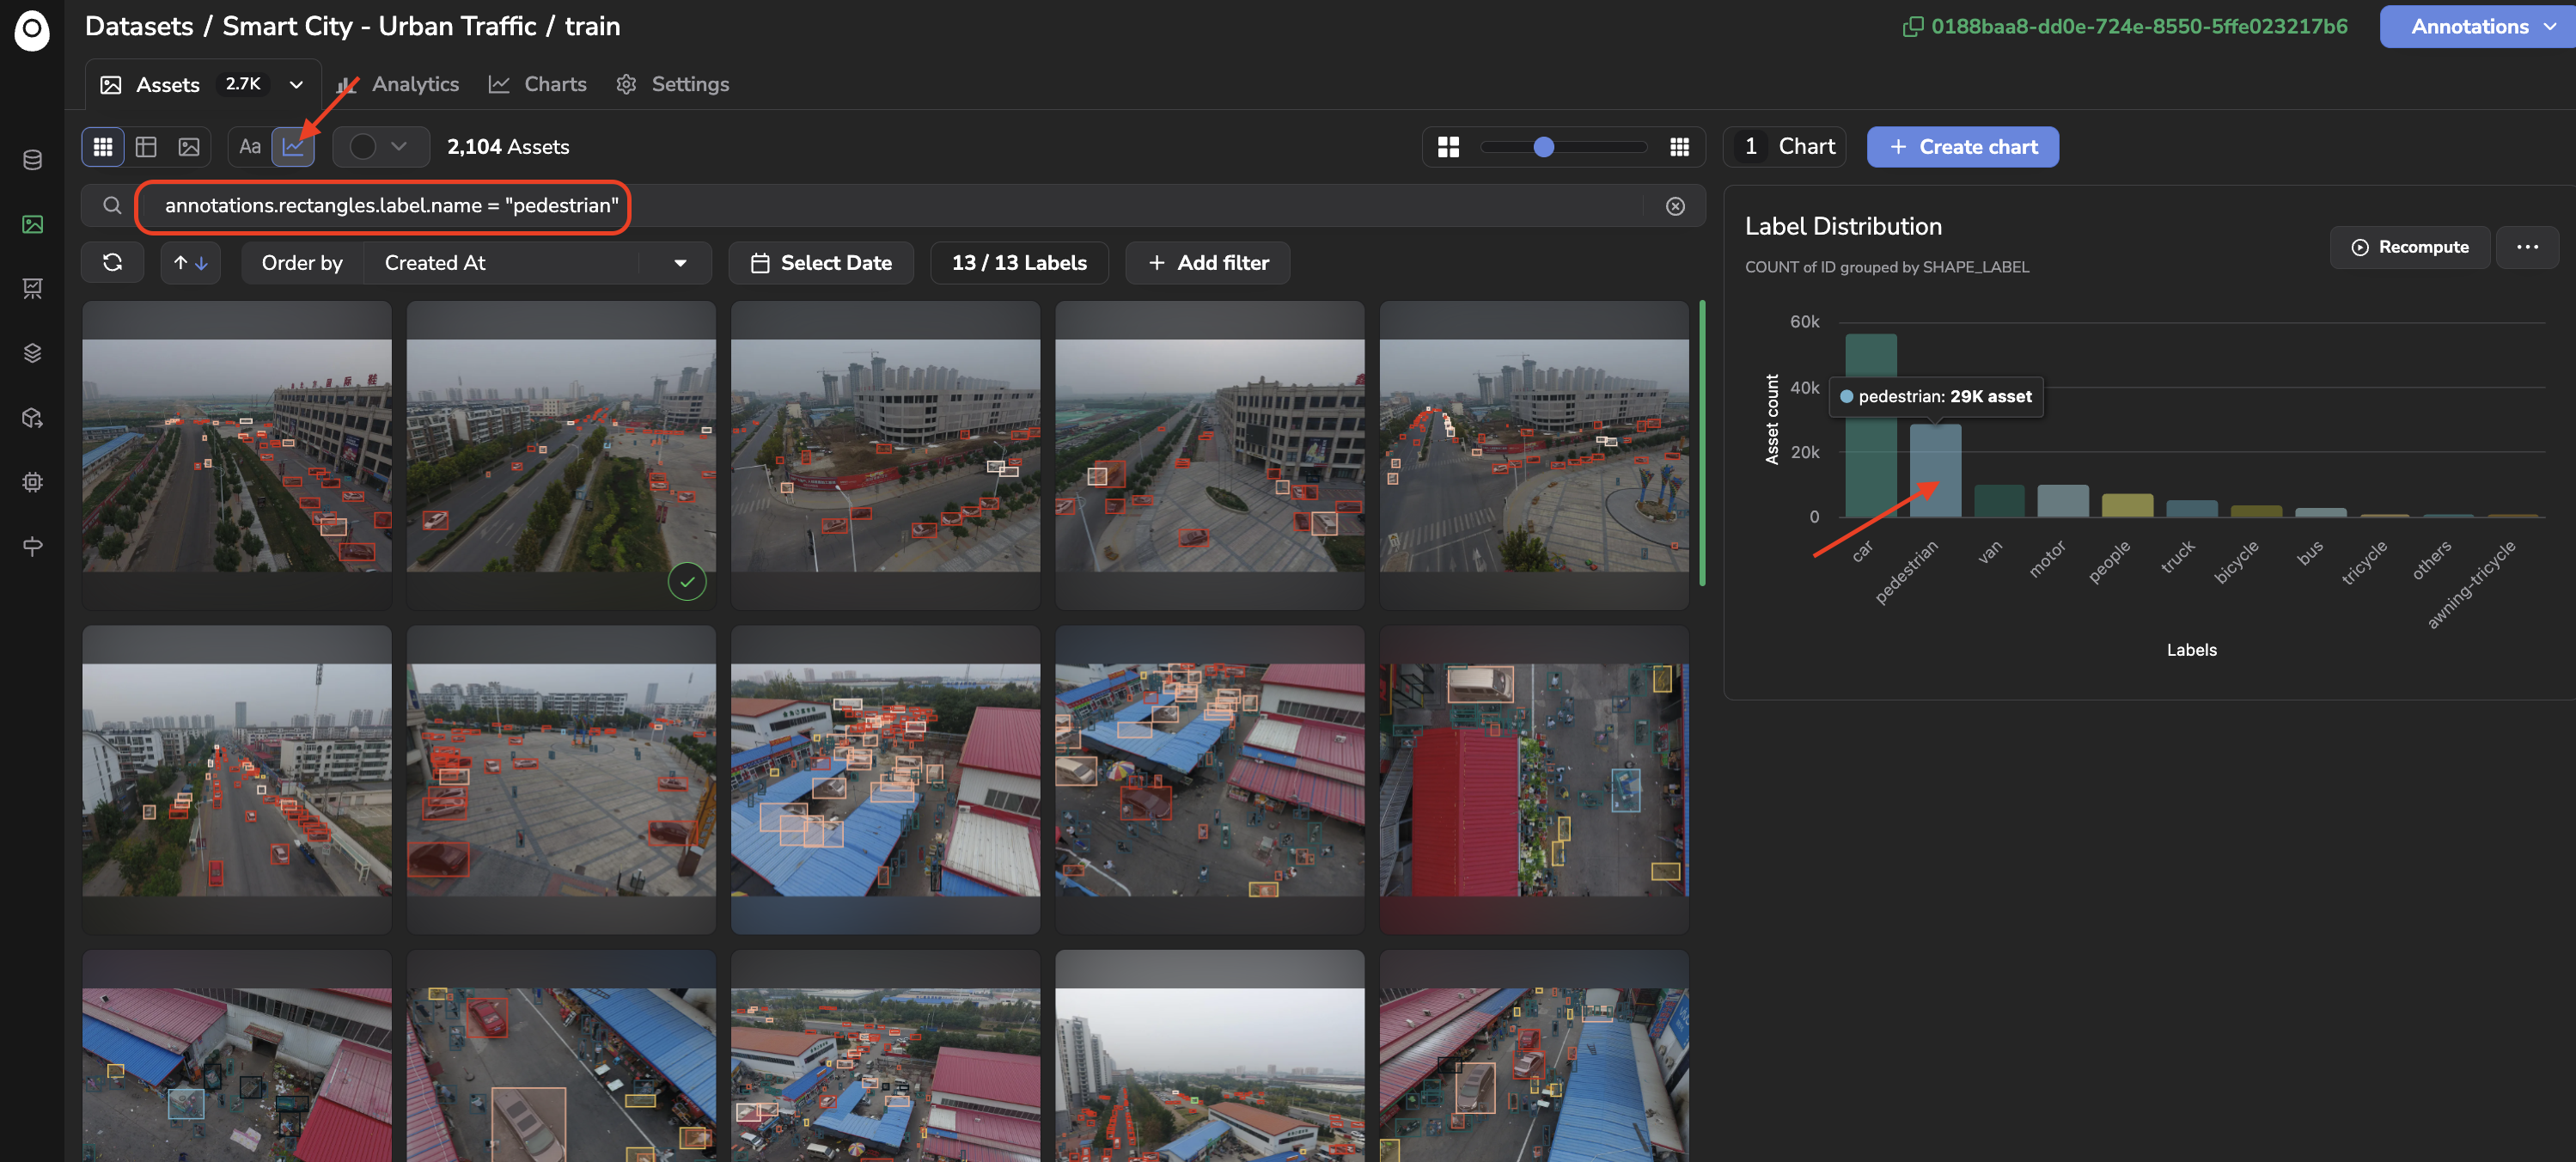This screenshot has height=1162, width=2576.
Task: Open the presentation board icon in sidebar
Action: pyautogui.click(x=32, y=289)
